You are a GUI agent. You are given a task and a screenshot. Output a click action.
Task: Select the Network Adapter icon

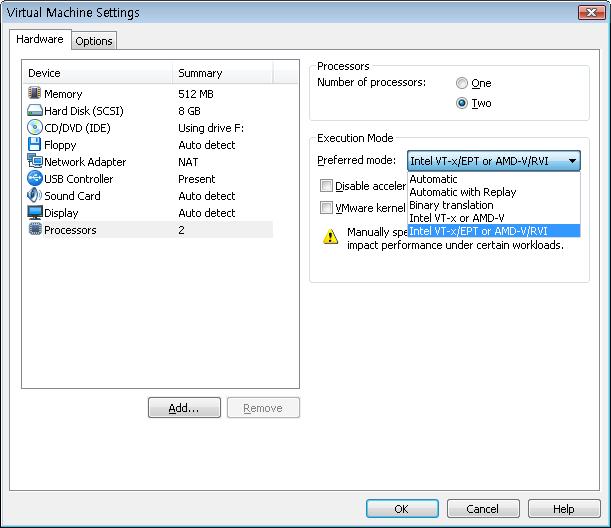click(35, 161)
